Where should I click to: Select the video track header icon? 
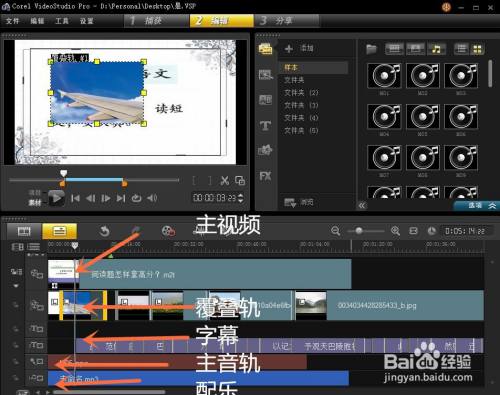pyautogui.click(x=37, y=274)
